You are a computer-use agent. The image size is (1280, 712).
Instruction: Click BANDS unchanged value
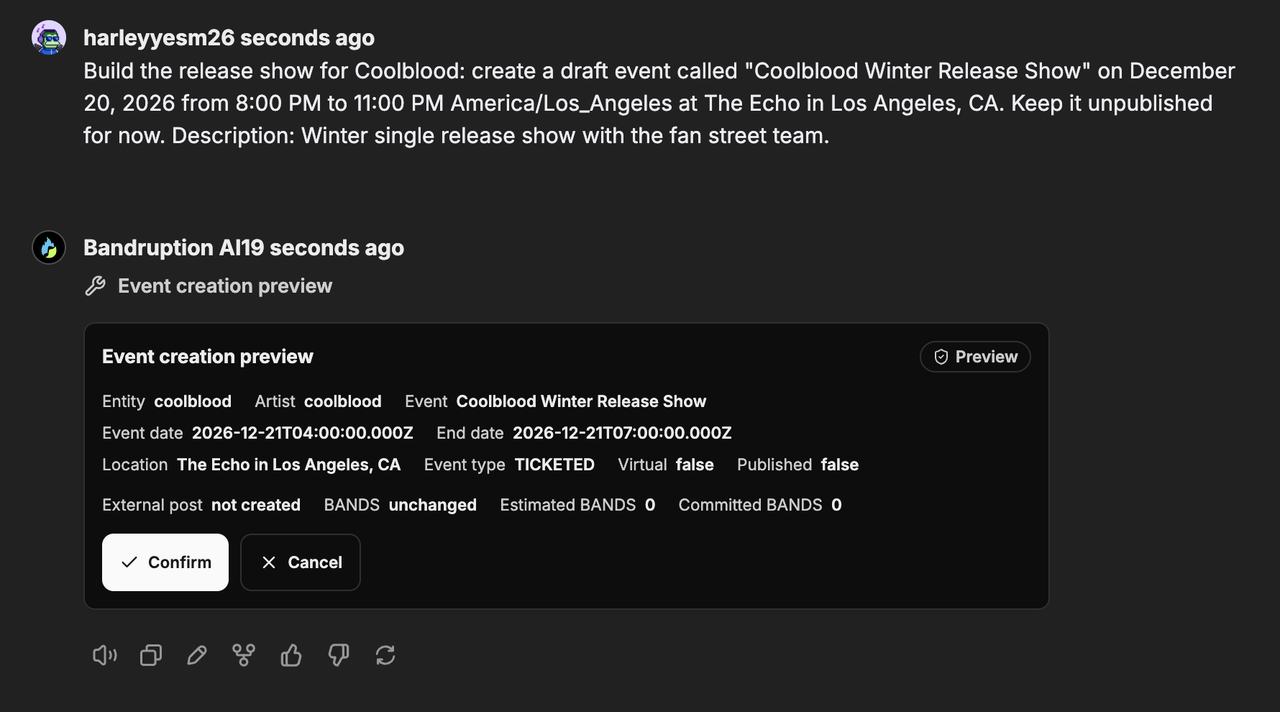[433, 505]
